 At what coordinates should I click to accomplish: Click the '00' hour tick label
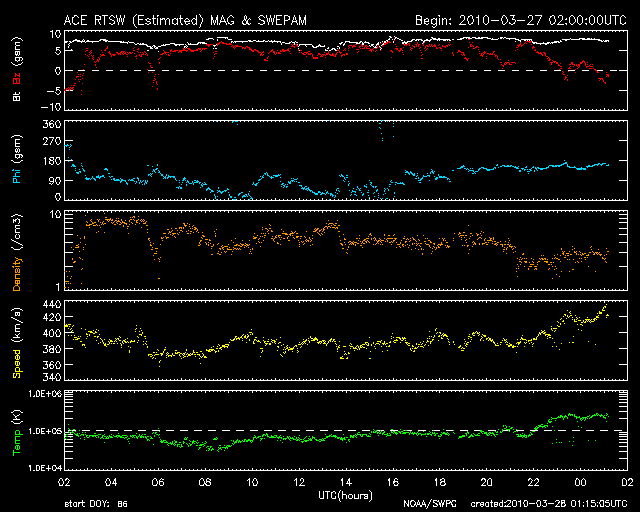[x=580, y=482]
